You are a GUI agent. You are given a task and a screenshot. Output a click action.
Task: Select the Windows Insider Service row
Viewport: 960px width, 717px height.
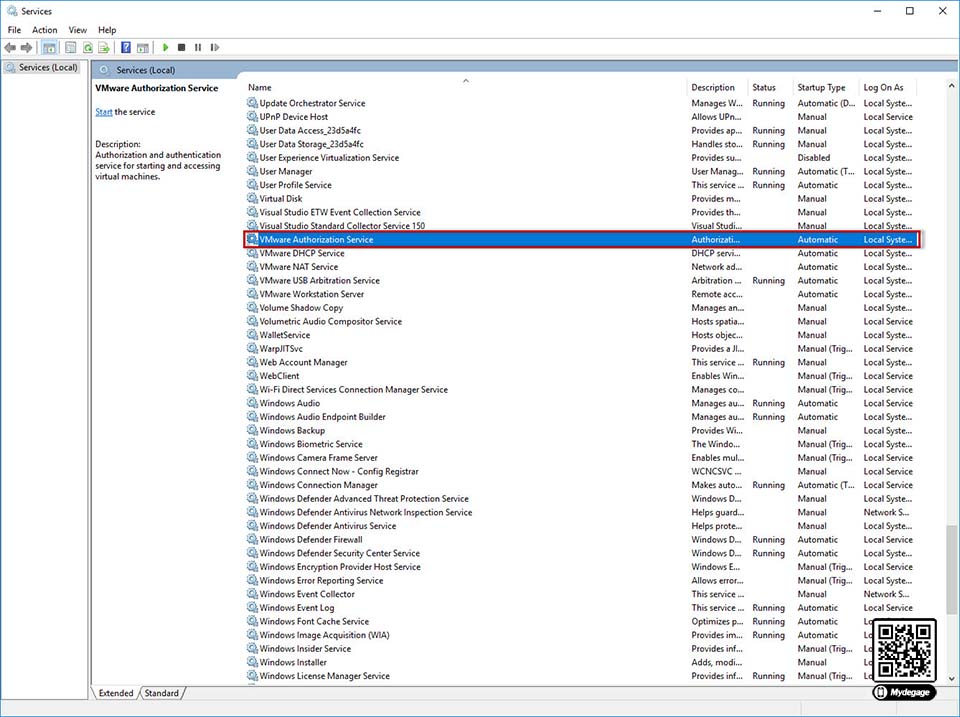pos(582,648)
